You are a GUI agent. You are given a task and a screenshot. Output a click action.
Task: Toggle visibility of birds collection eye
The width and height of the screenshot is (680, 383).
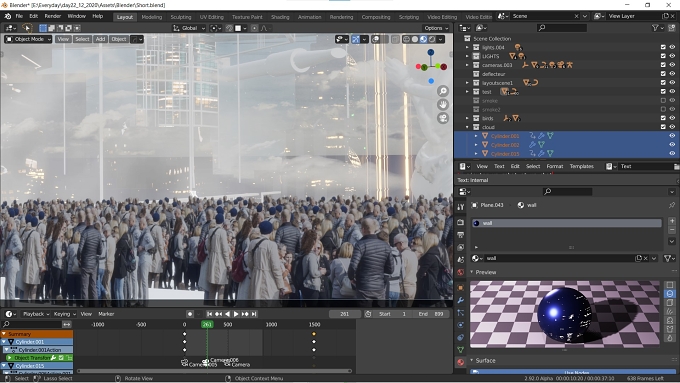click(x=672, y=118)
